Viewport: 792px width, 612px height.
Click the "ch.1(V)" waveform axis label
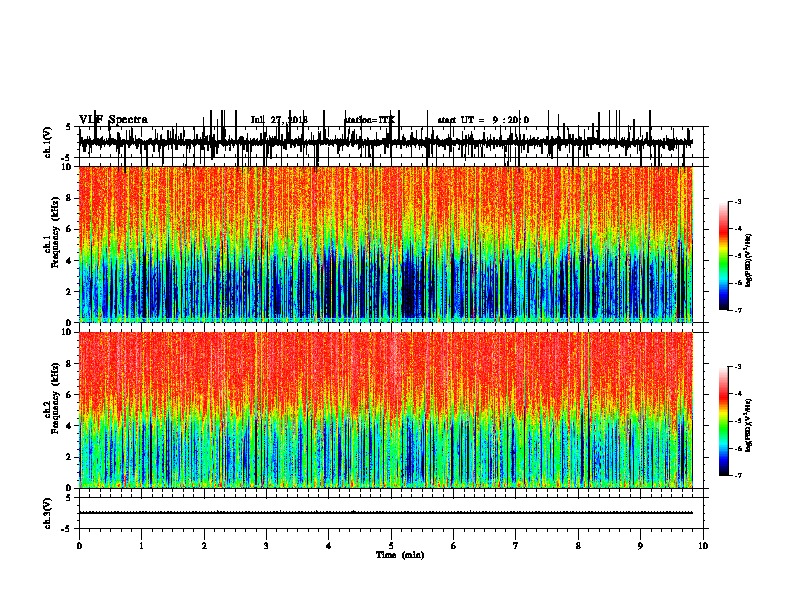tap(47, 142)
